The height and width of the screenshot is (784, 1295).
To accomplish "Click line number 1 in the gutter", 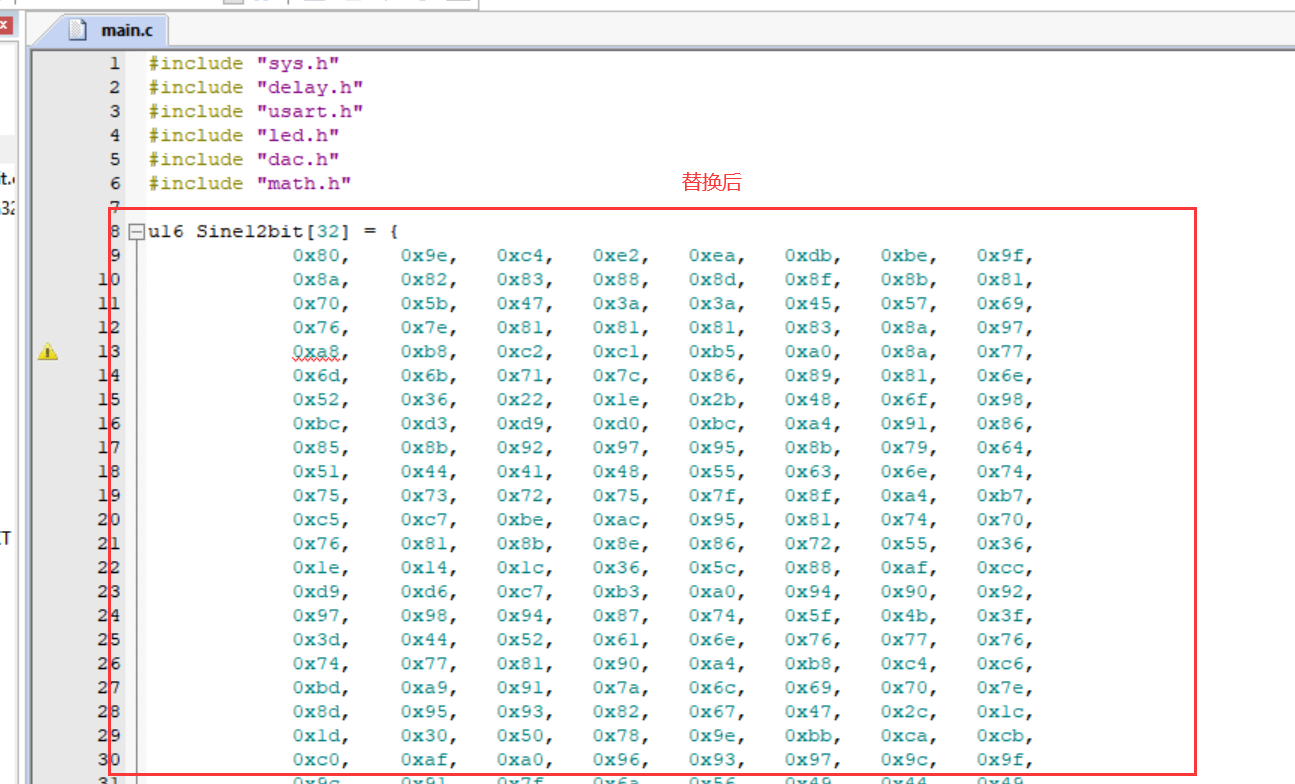I will pos(114,64).
